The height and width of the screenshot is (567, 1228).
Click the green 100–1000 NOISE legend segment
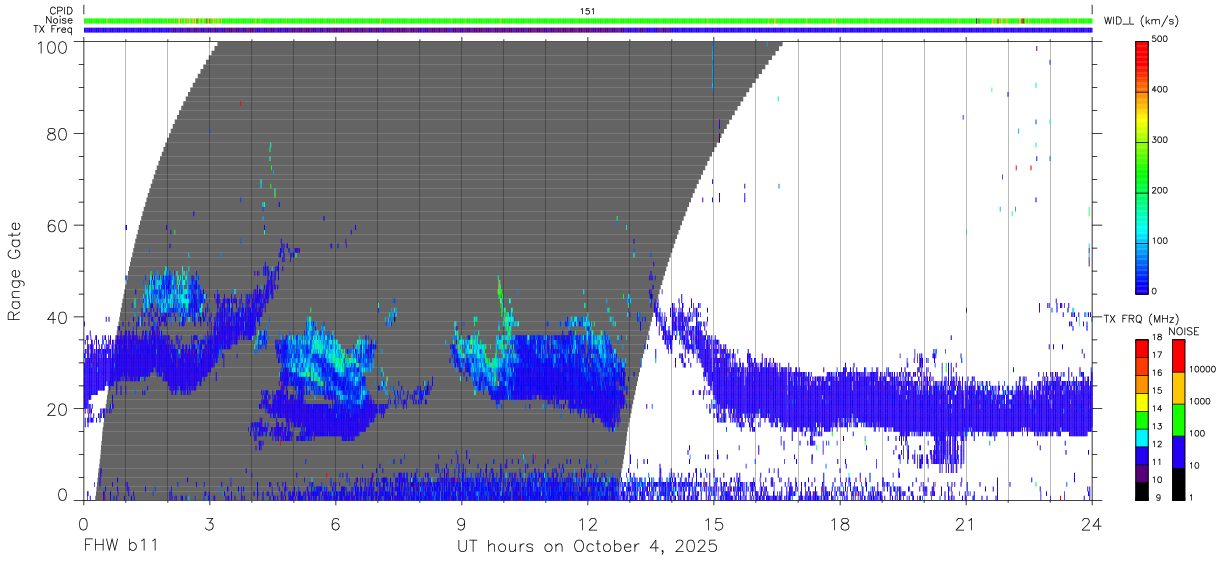click(1179, 420)
